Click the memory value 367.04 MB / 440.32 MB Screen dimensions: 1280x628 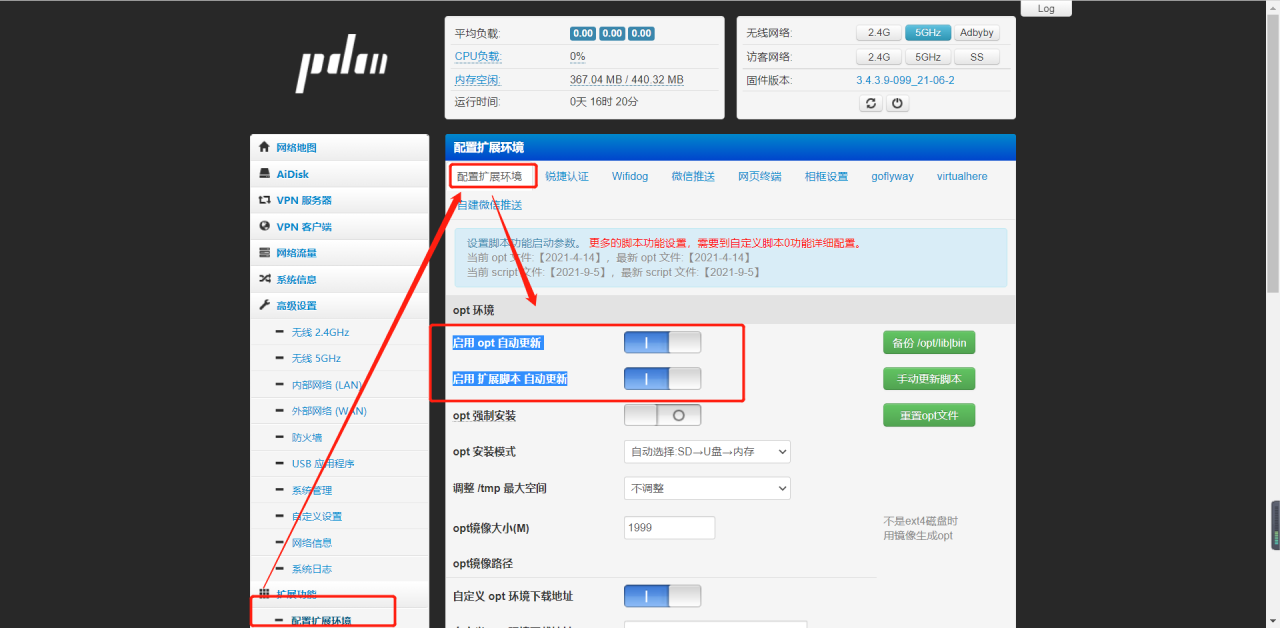pos(627,80)
